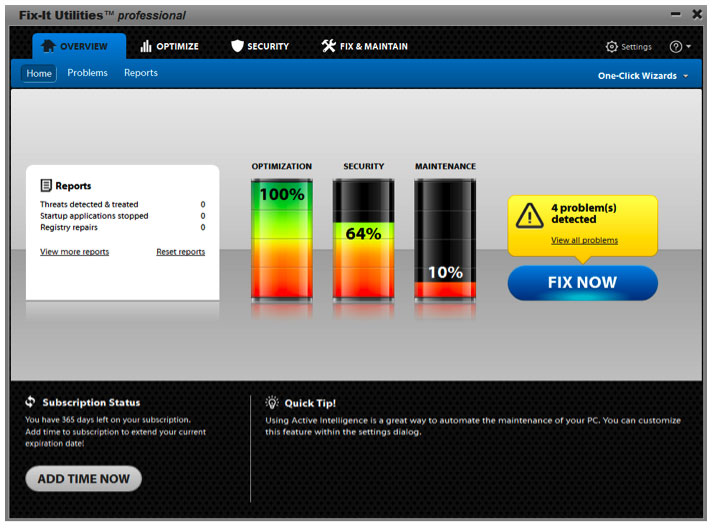The height and width of the screenshot is (529, 716).
Task: Click the warning triangle icon
Action: click(530, 215)
